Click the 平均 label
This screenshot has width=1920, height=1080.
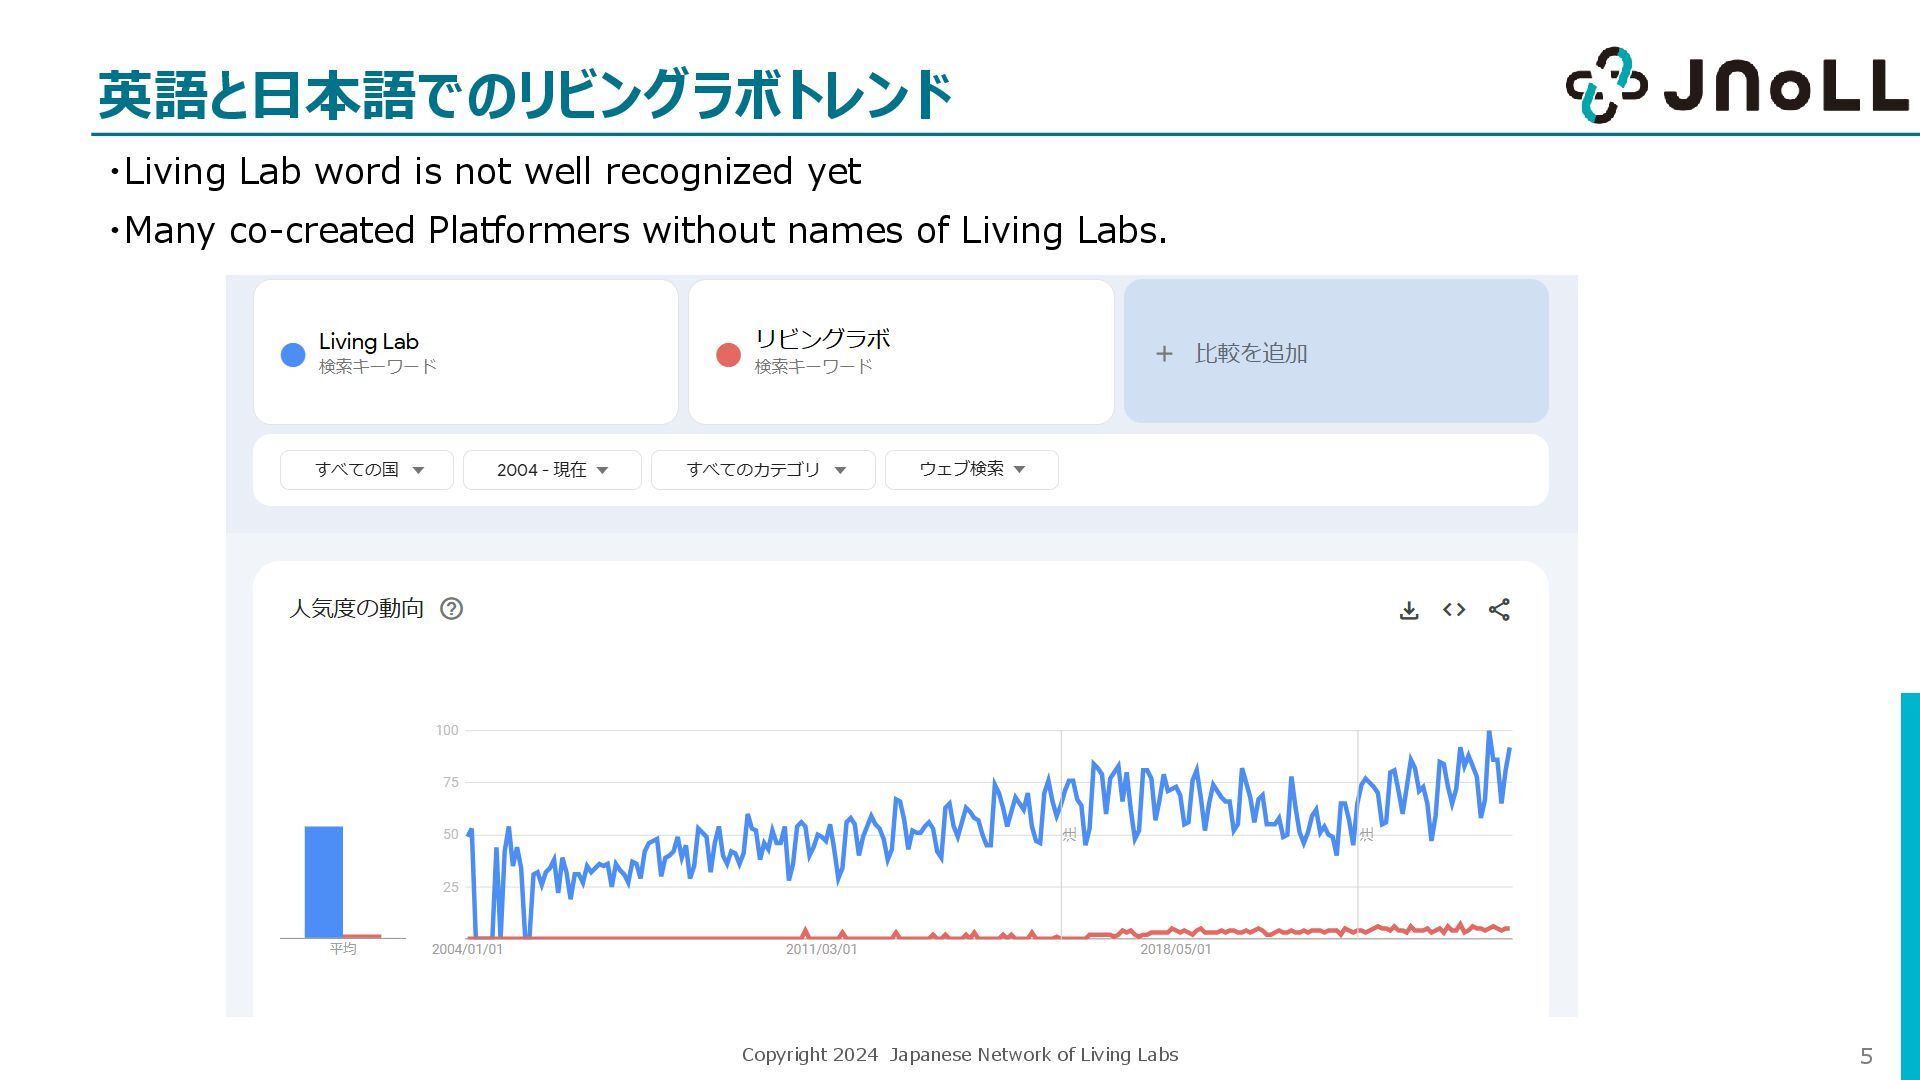pyautogui.click(x=343, y=948)
